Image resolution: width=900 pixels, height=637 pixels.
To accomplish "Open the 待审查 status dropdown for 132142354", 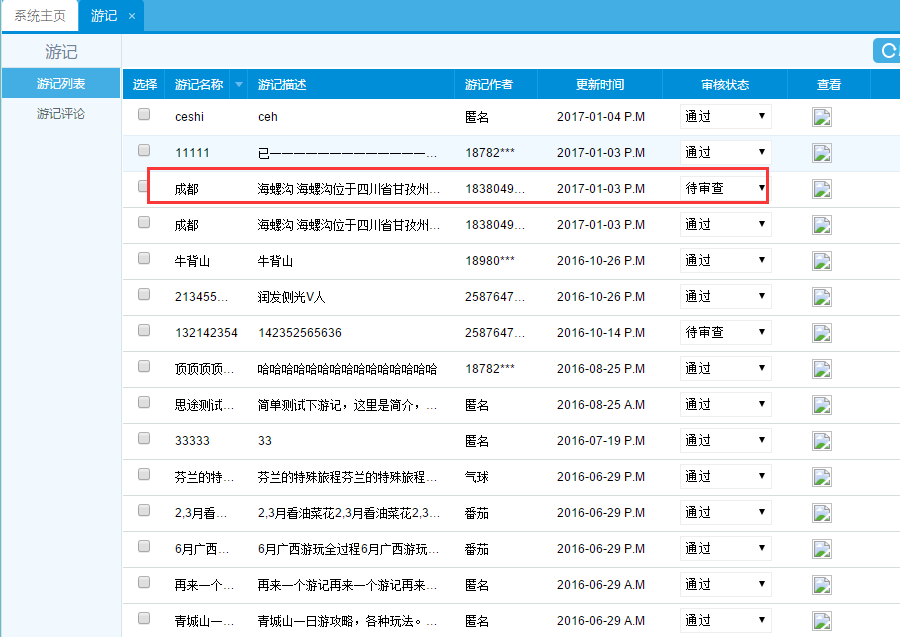I will pyautogui.click(x=725, y=332).
